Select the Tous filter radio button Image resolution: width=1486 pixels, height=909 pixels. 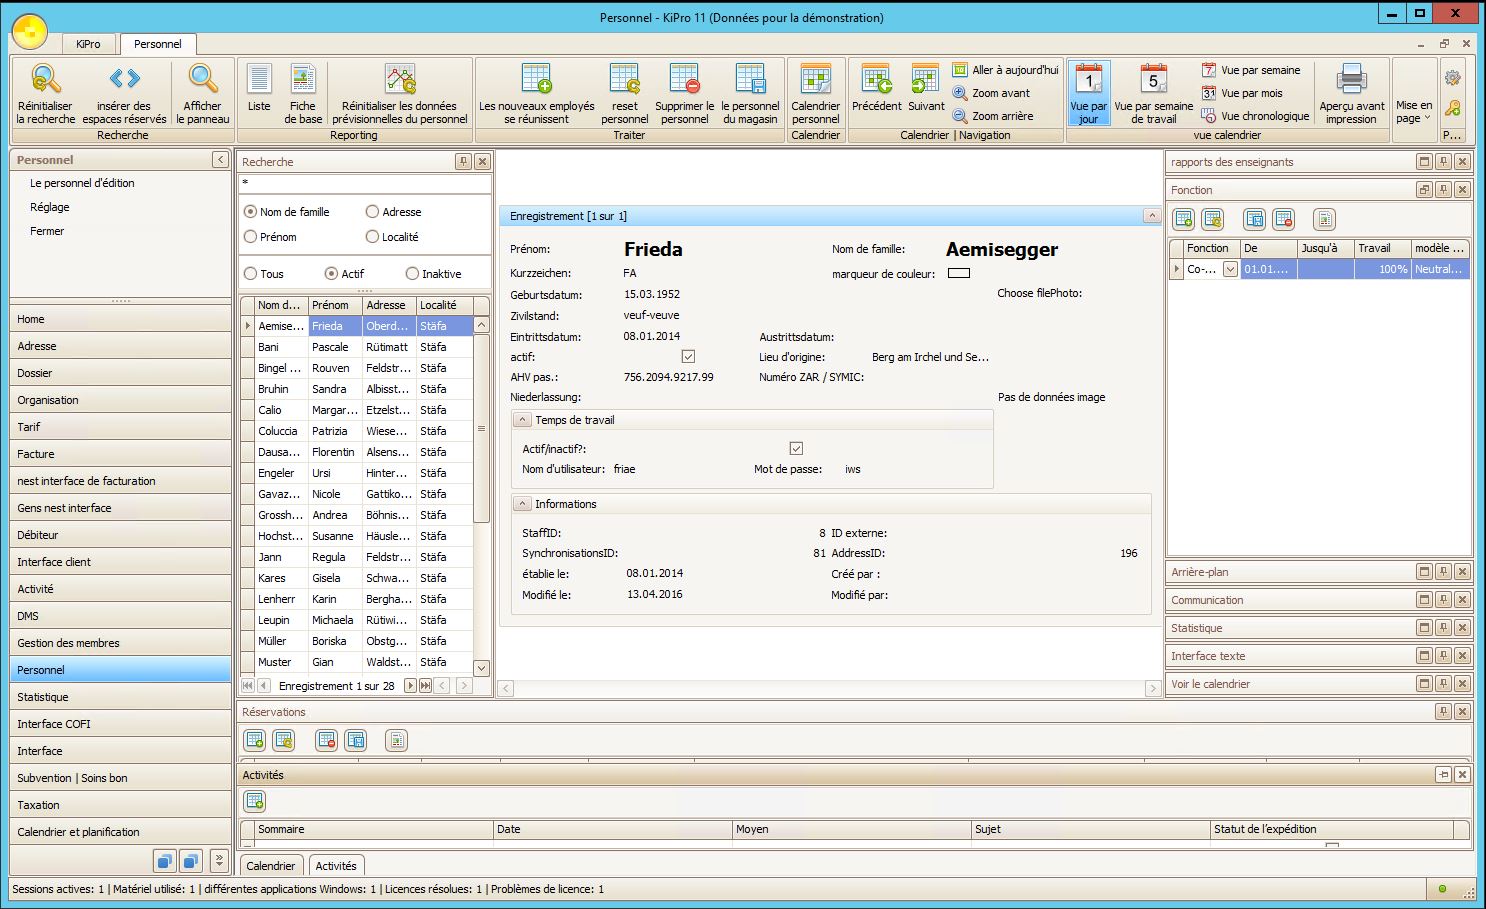pyautogui.click(x=251, y=274)
